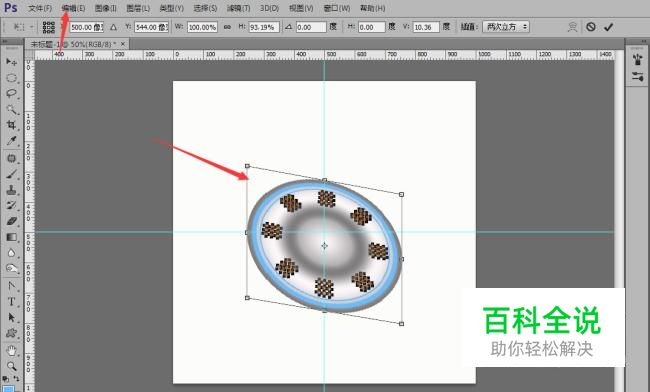The width and height of the screenshot is (650, 392).
Task: Click the vertical skew V field
Action: (426, 27)
